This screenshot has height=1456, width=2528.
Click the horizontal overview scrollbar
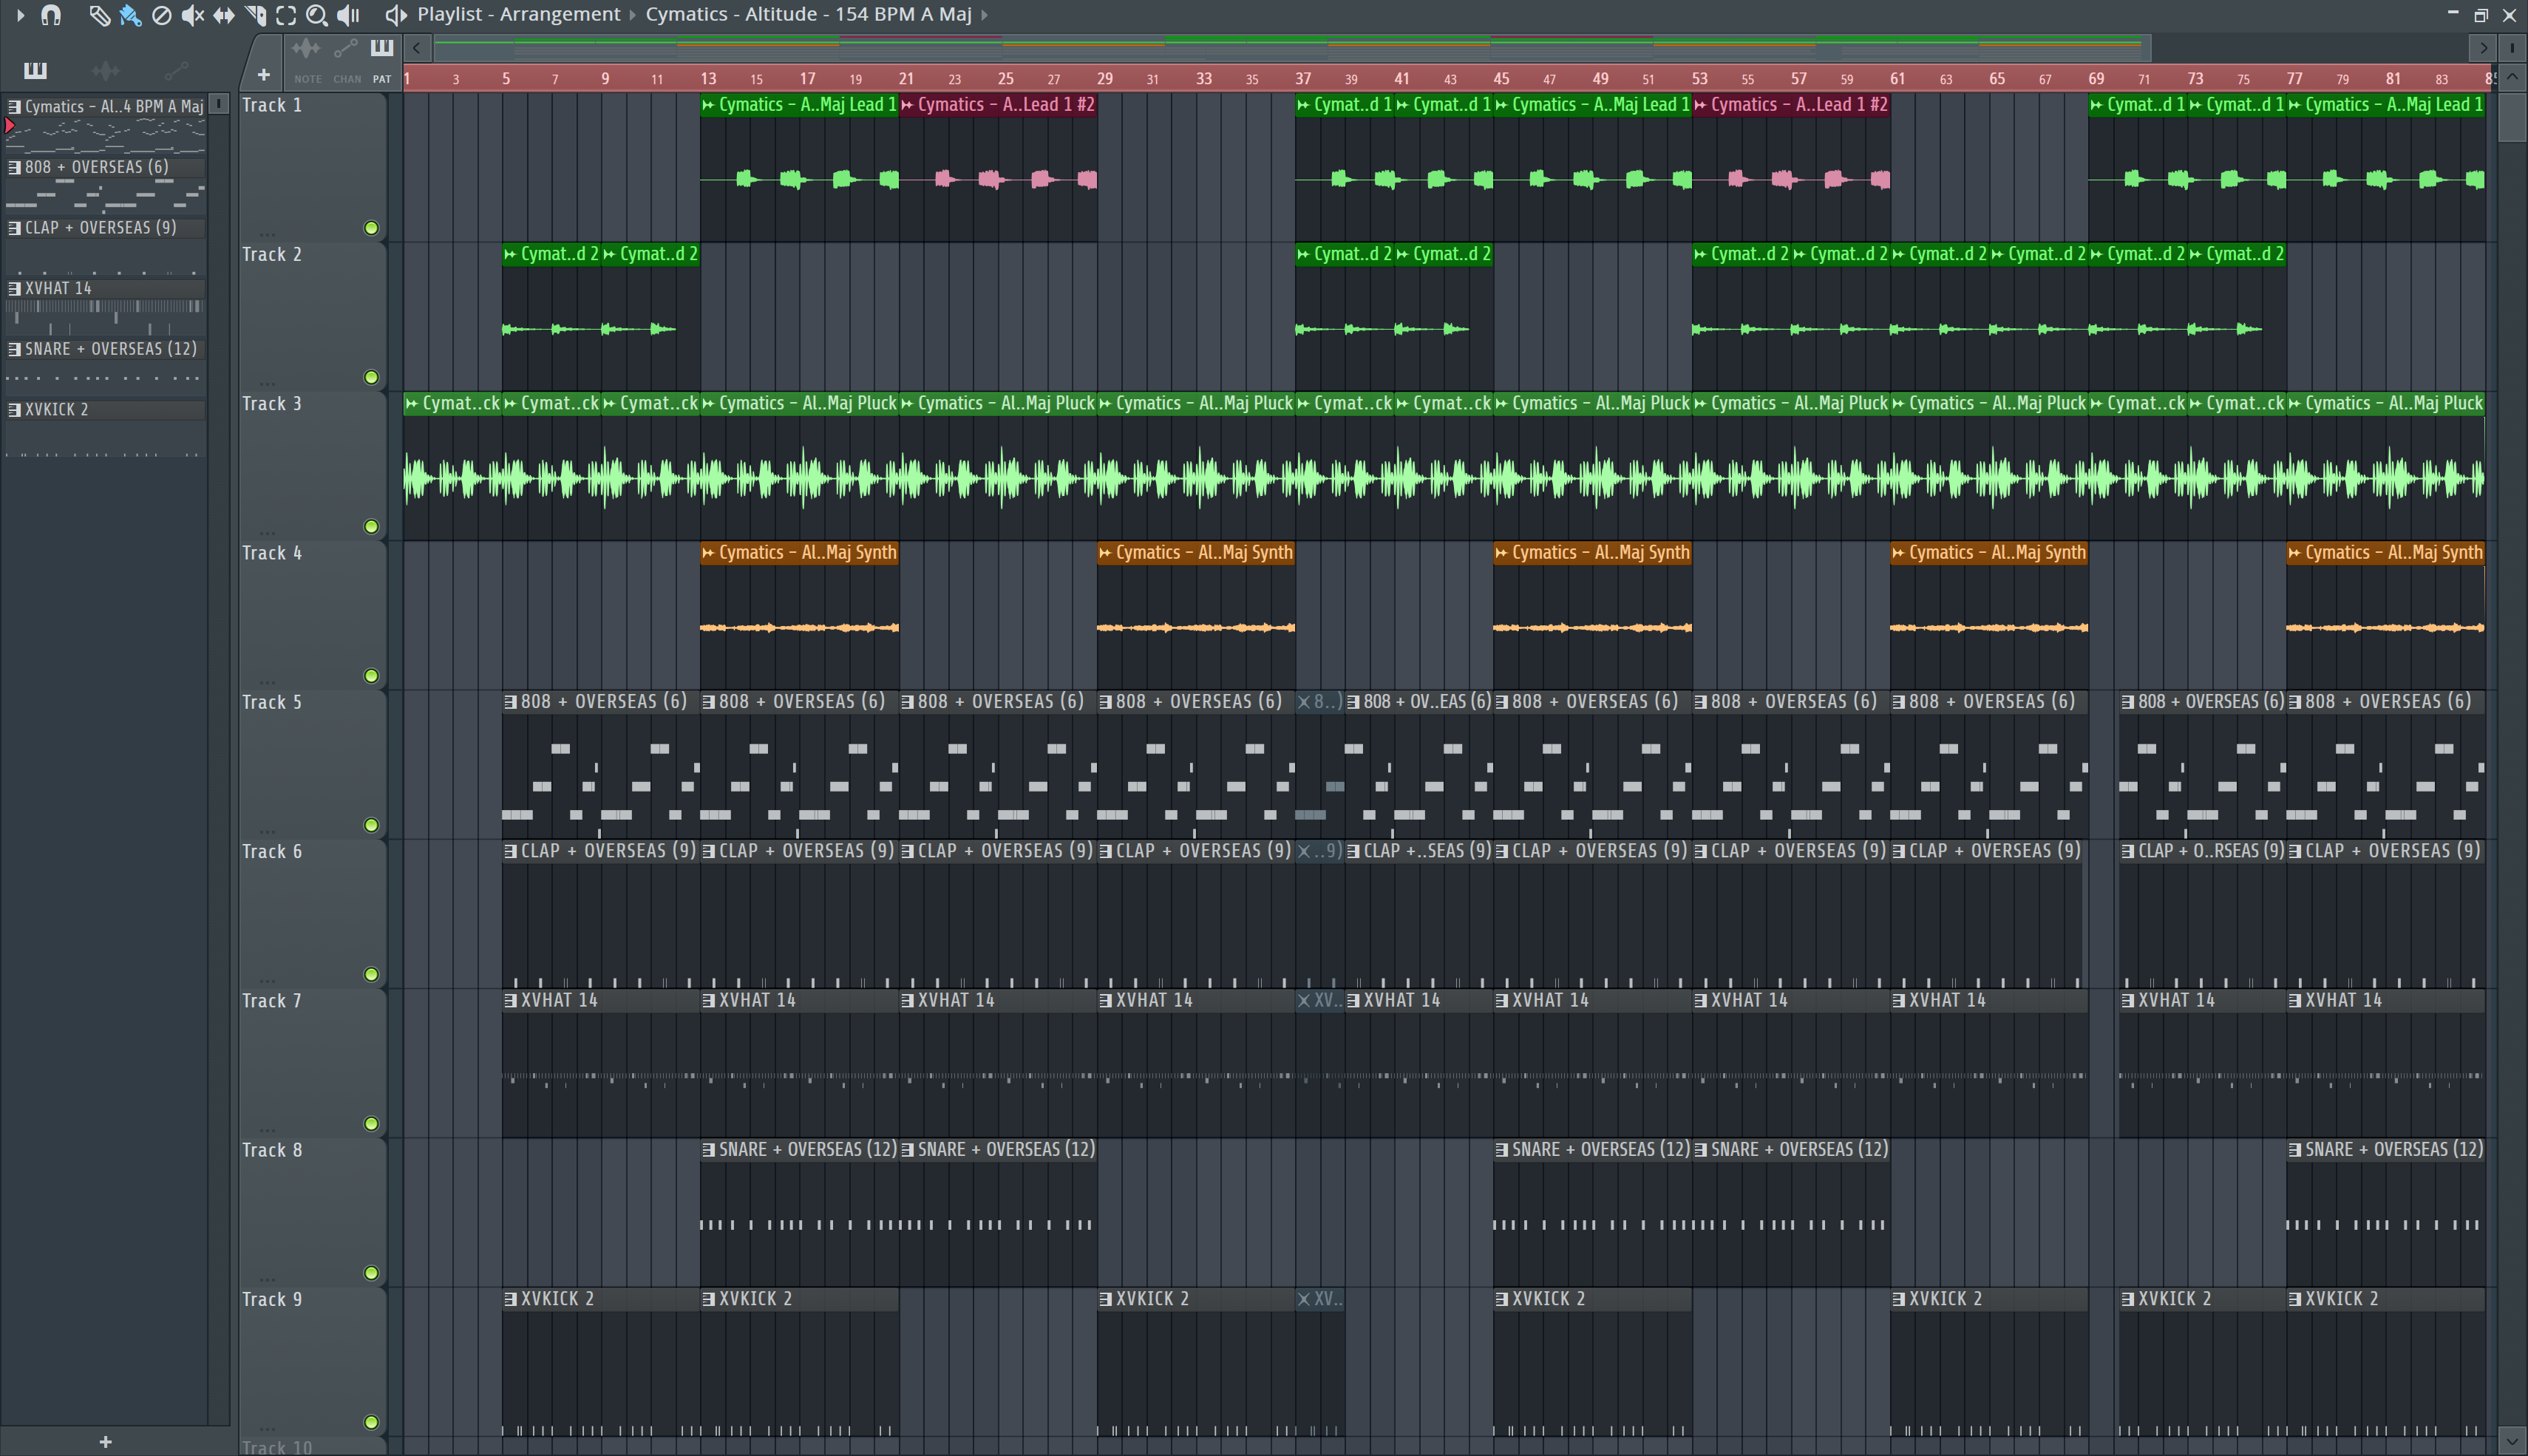point(1291,47)
